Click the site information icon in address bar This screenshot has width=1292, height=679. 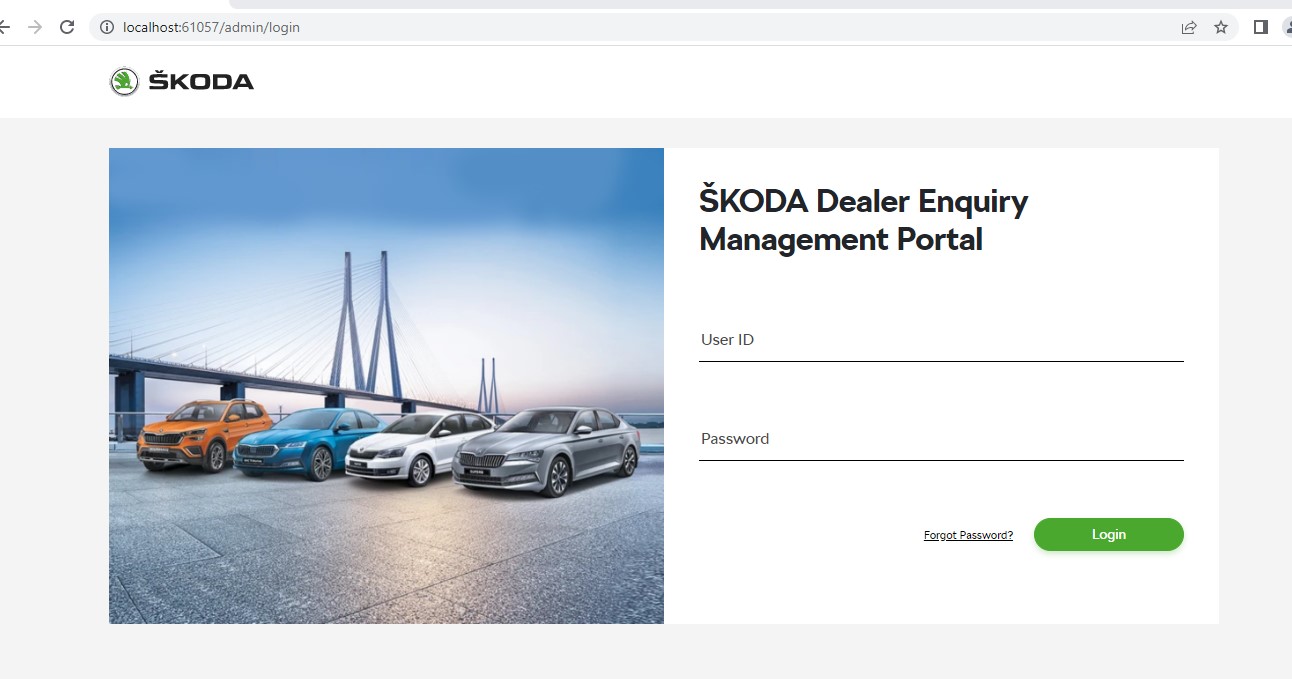click(107, 27)
